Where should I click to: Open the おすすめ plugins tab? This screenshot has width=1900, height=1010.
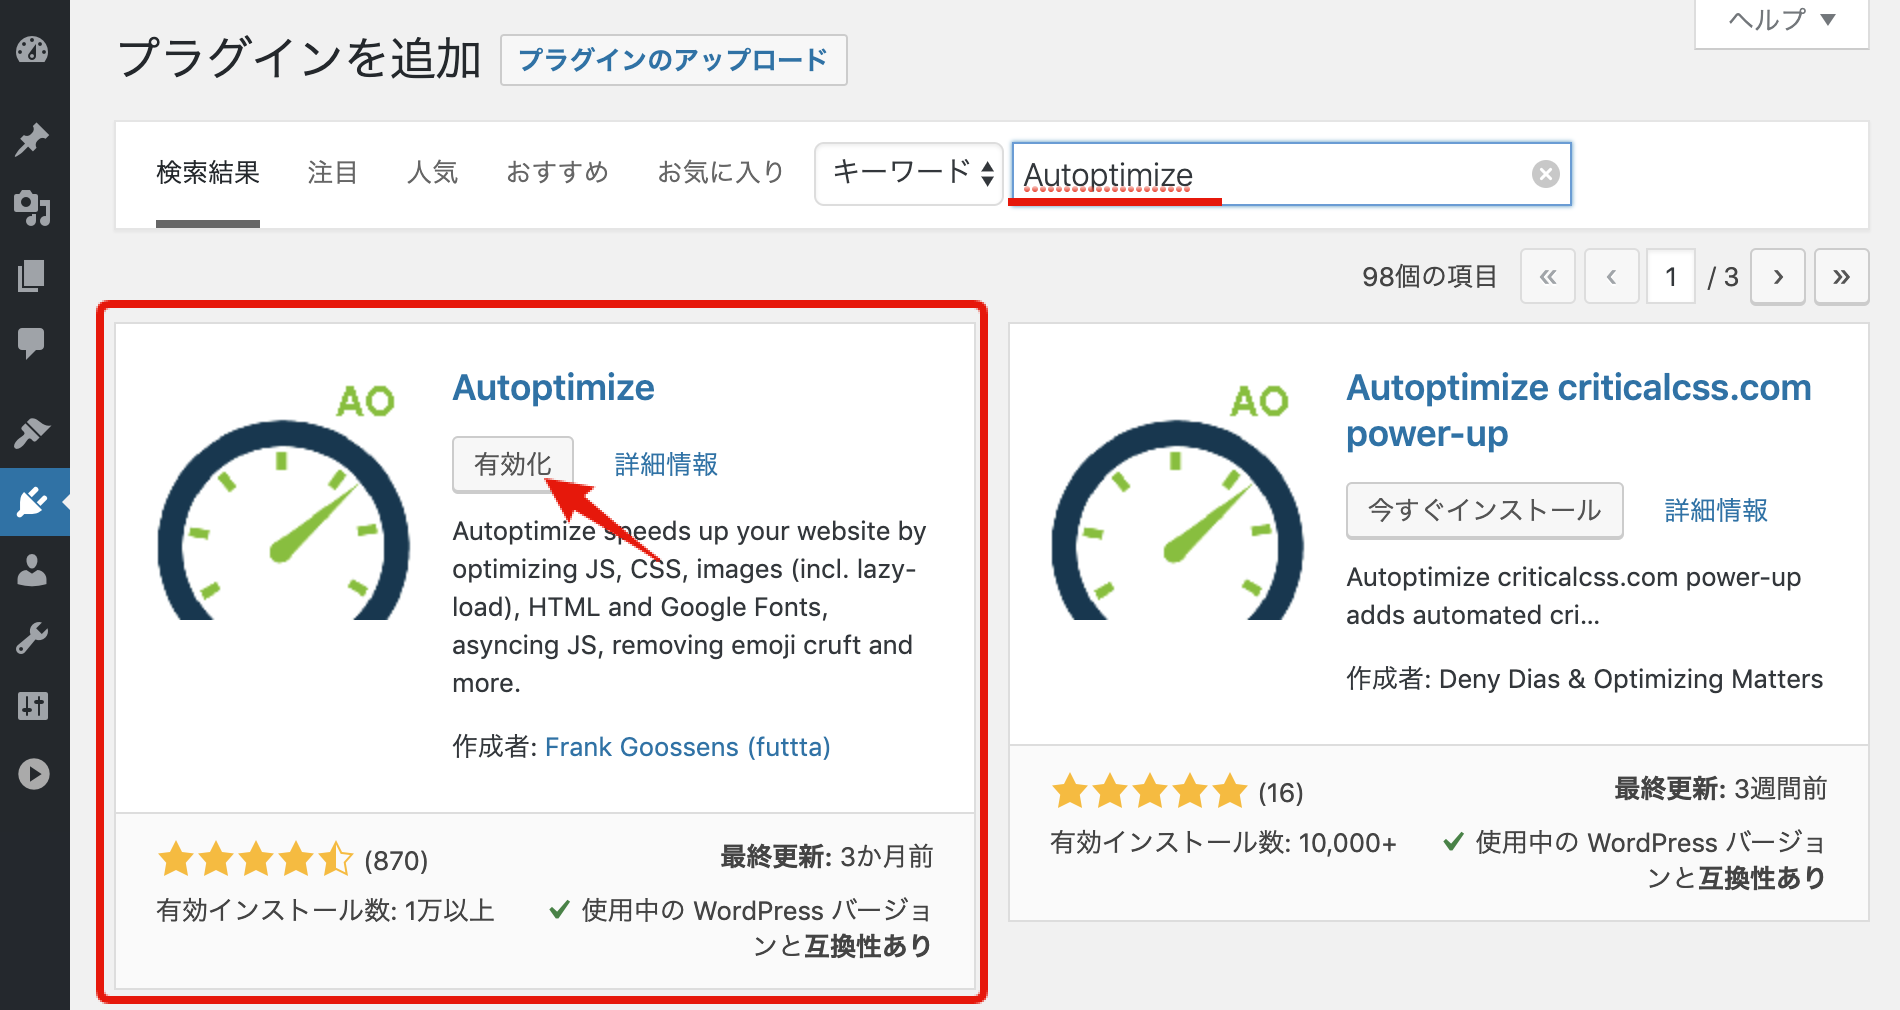557,172
